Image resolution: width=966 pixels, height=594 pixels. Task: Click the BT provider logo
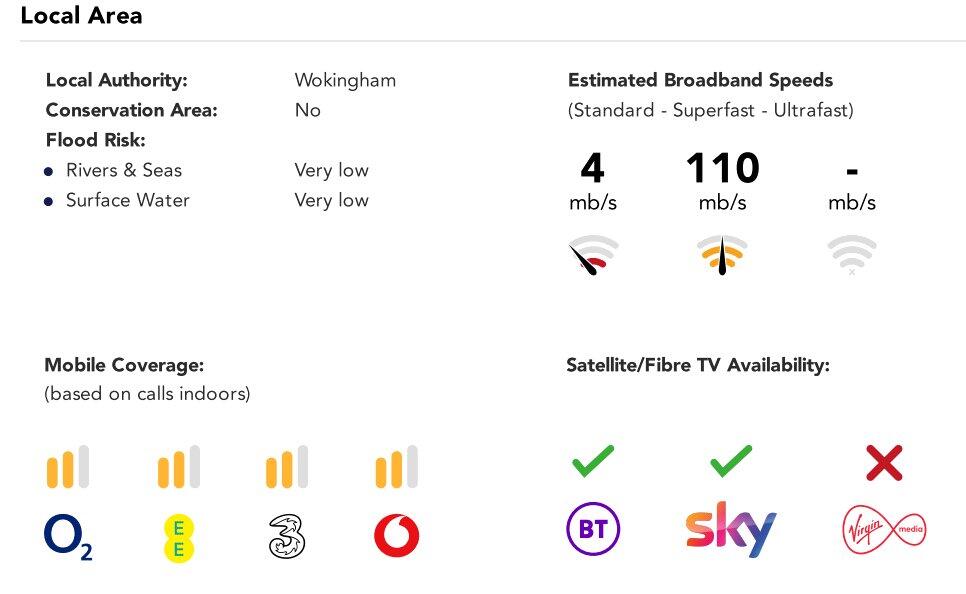coord(593,528)
